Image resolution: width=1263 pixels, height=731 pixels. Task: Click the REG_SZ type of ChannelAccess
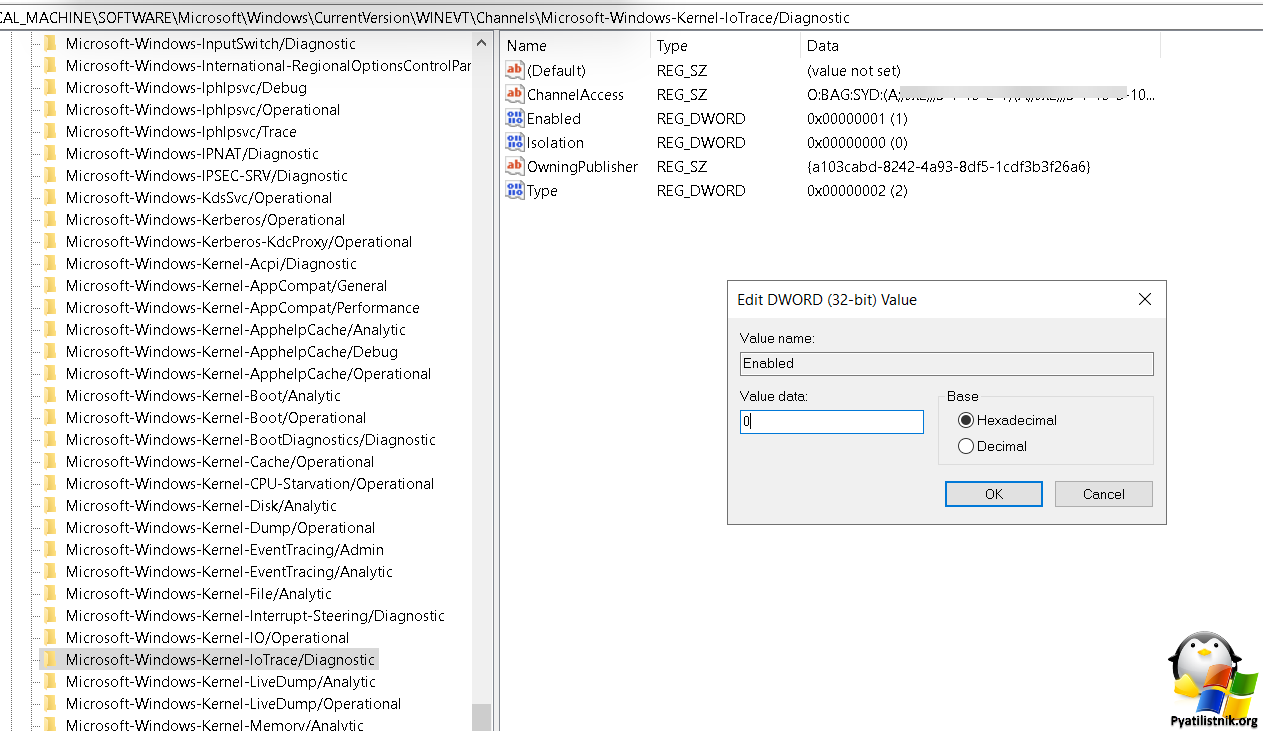(683, 95)
